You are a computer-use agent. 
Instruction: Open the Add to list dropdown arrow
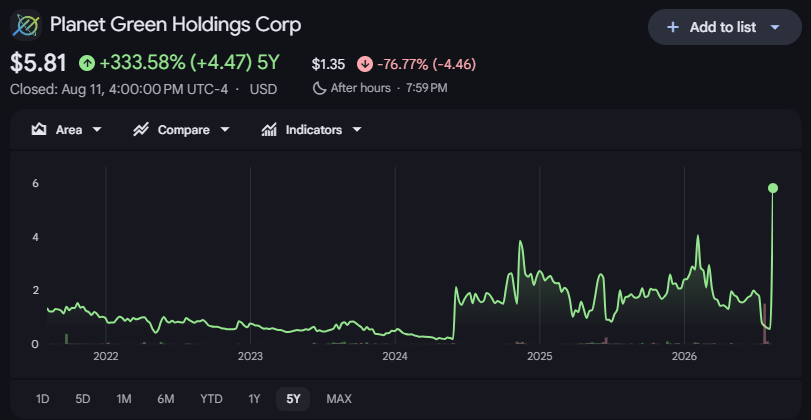[x=775, y=27]
